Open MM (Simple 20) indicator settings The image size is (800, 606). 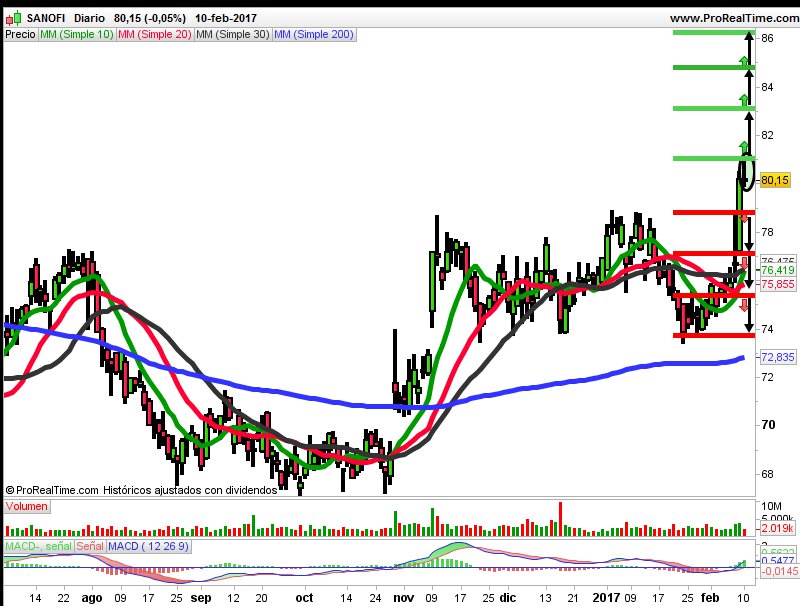(155, 35)
